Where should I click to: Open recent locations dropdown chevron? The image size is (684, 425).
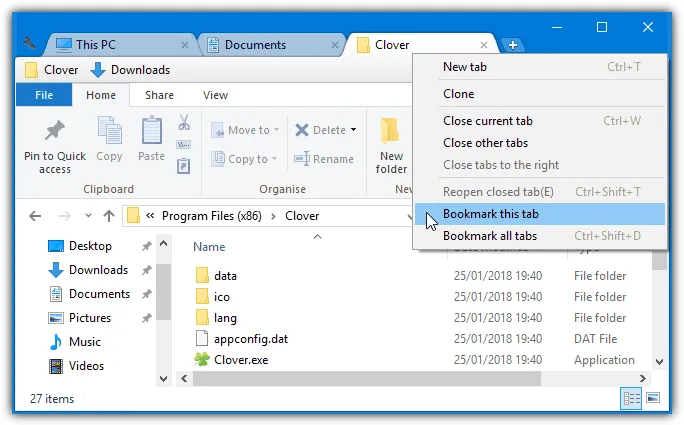89,216
